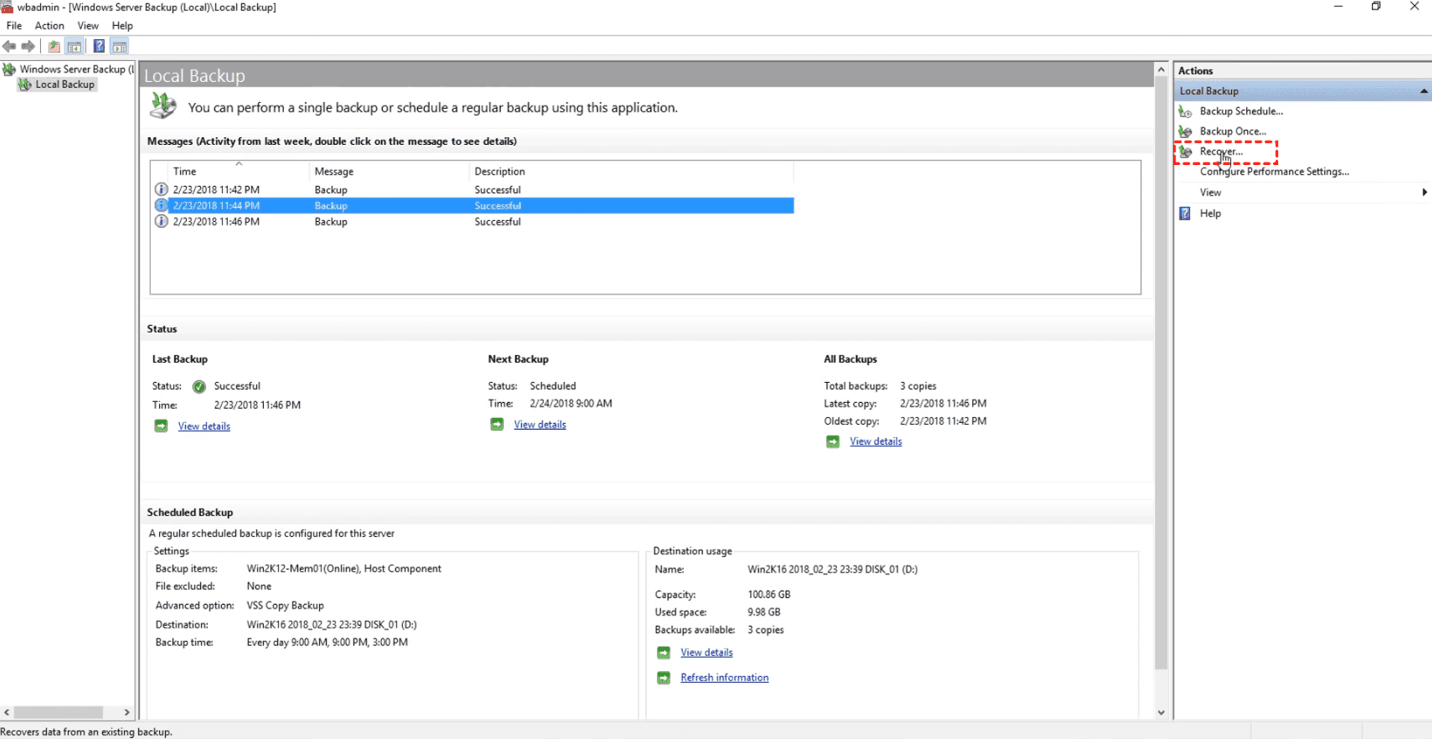Click the Back arrow in the toolbar
Viewport: 1432px width, 739px height.
point(9,46)
